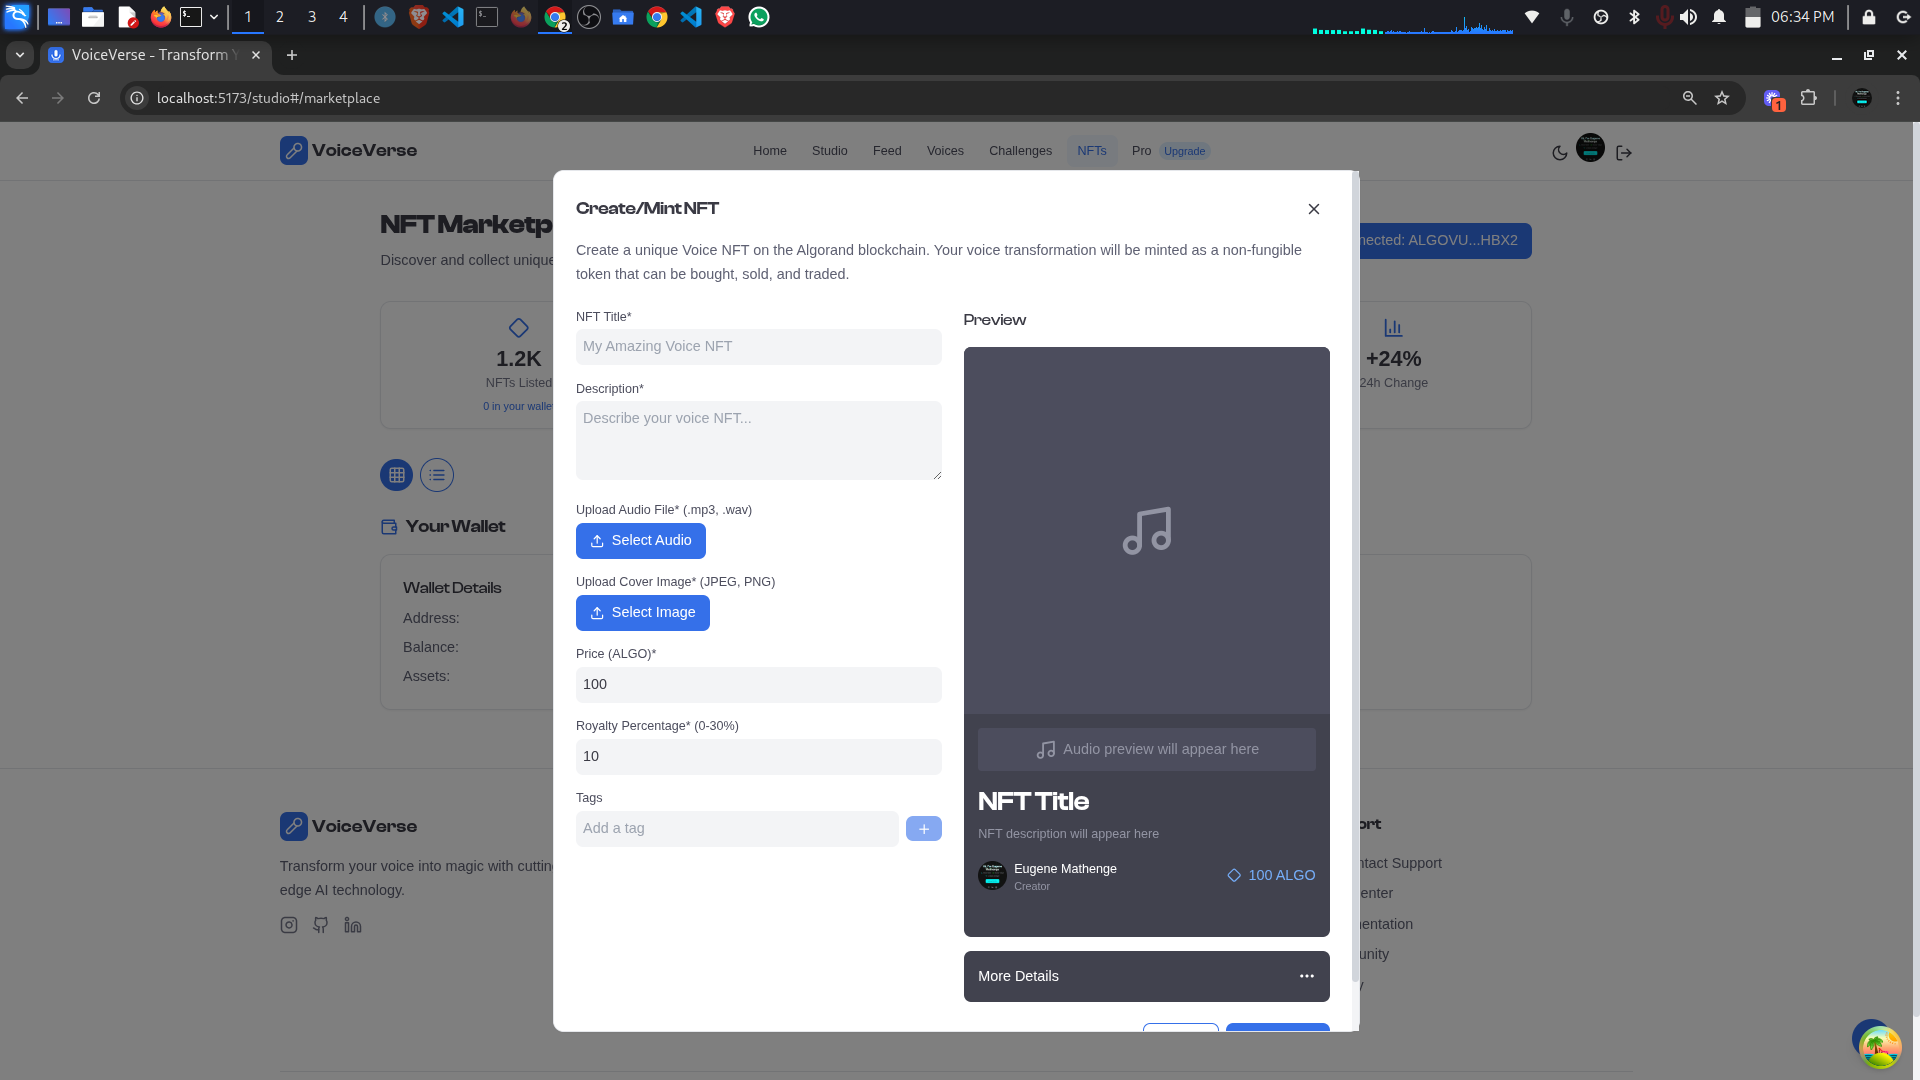1920x1080 pixels.
Task: Click the dialog vertical scrollbar
Action: (1355, 580)
